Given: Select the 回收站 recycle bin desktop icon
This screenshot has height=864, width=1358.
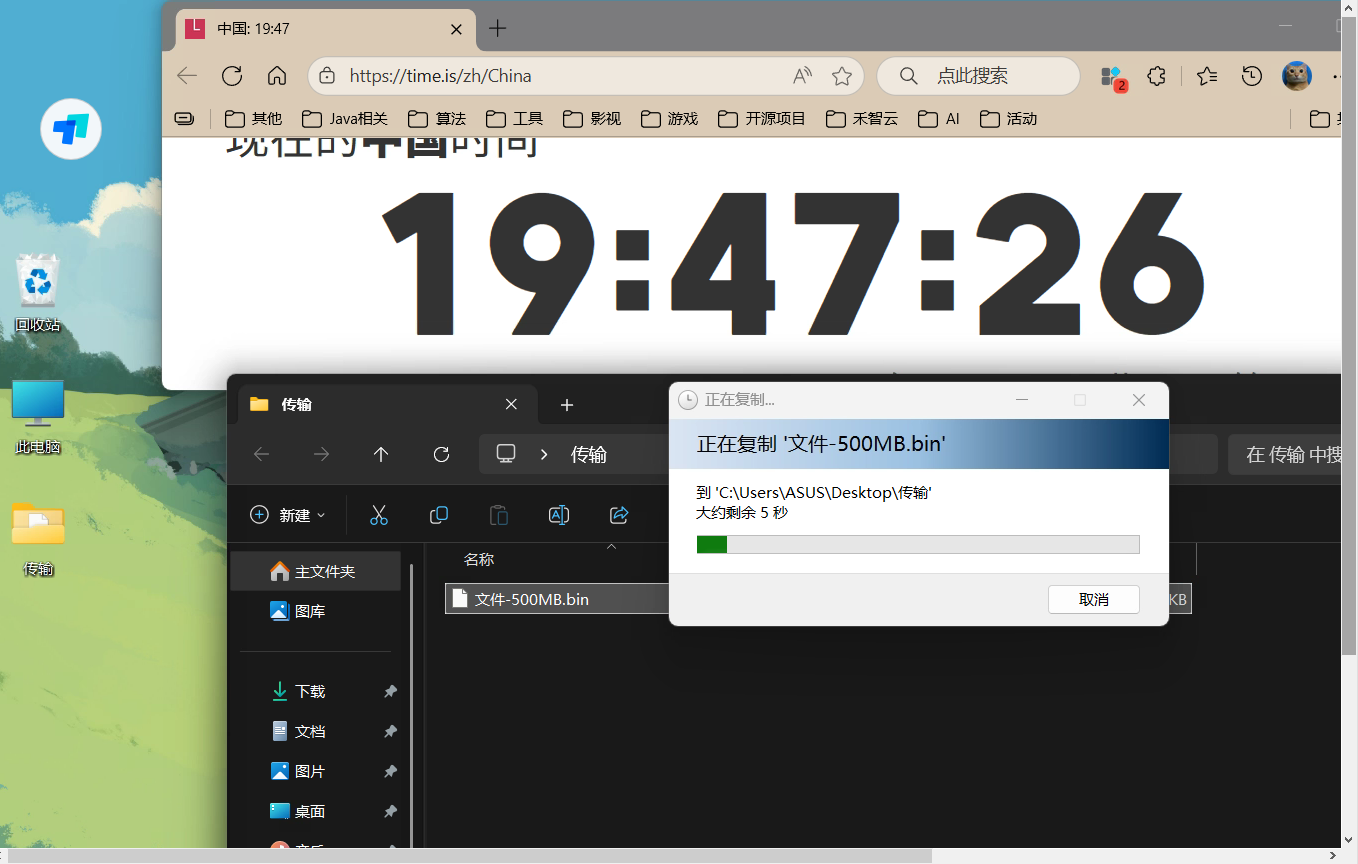Looking at the screenshot, I should (38, 294).
